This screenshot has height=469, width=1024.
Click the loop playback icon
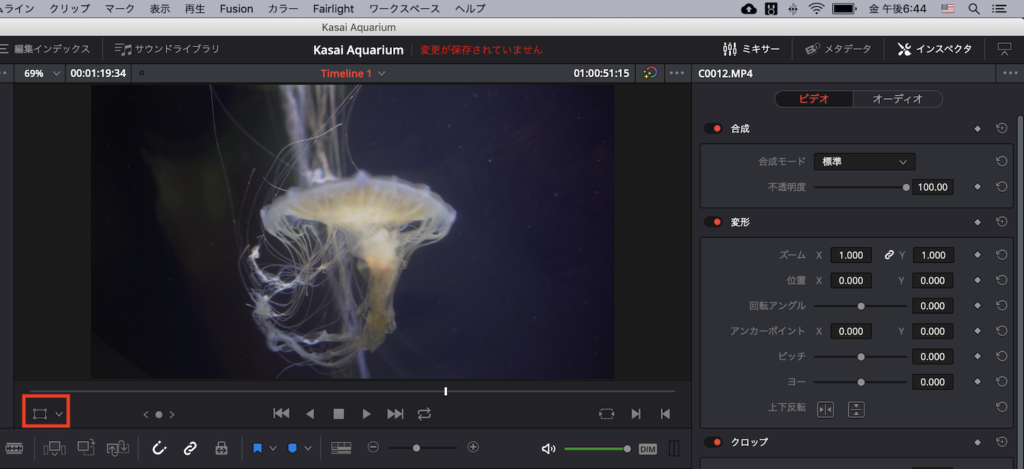point(424,413)
